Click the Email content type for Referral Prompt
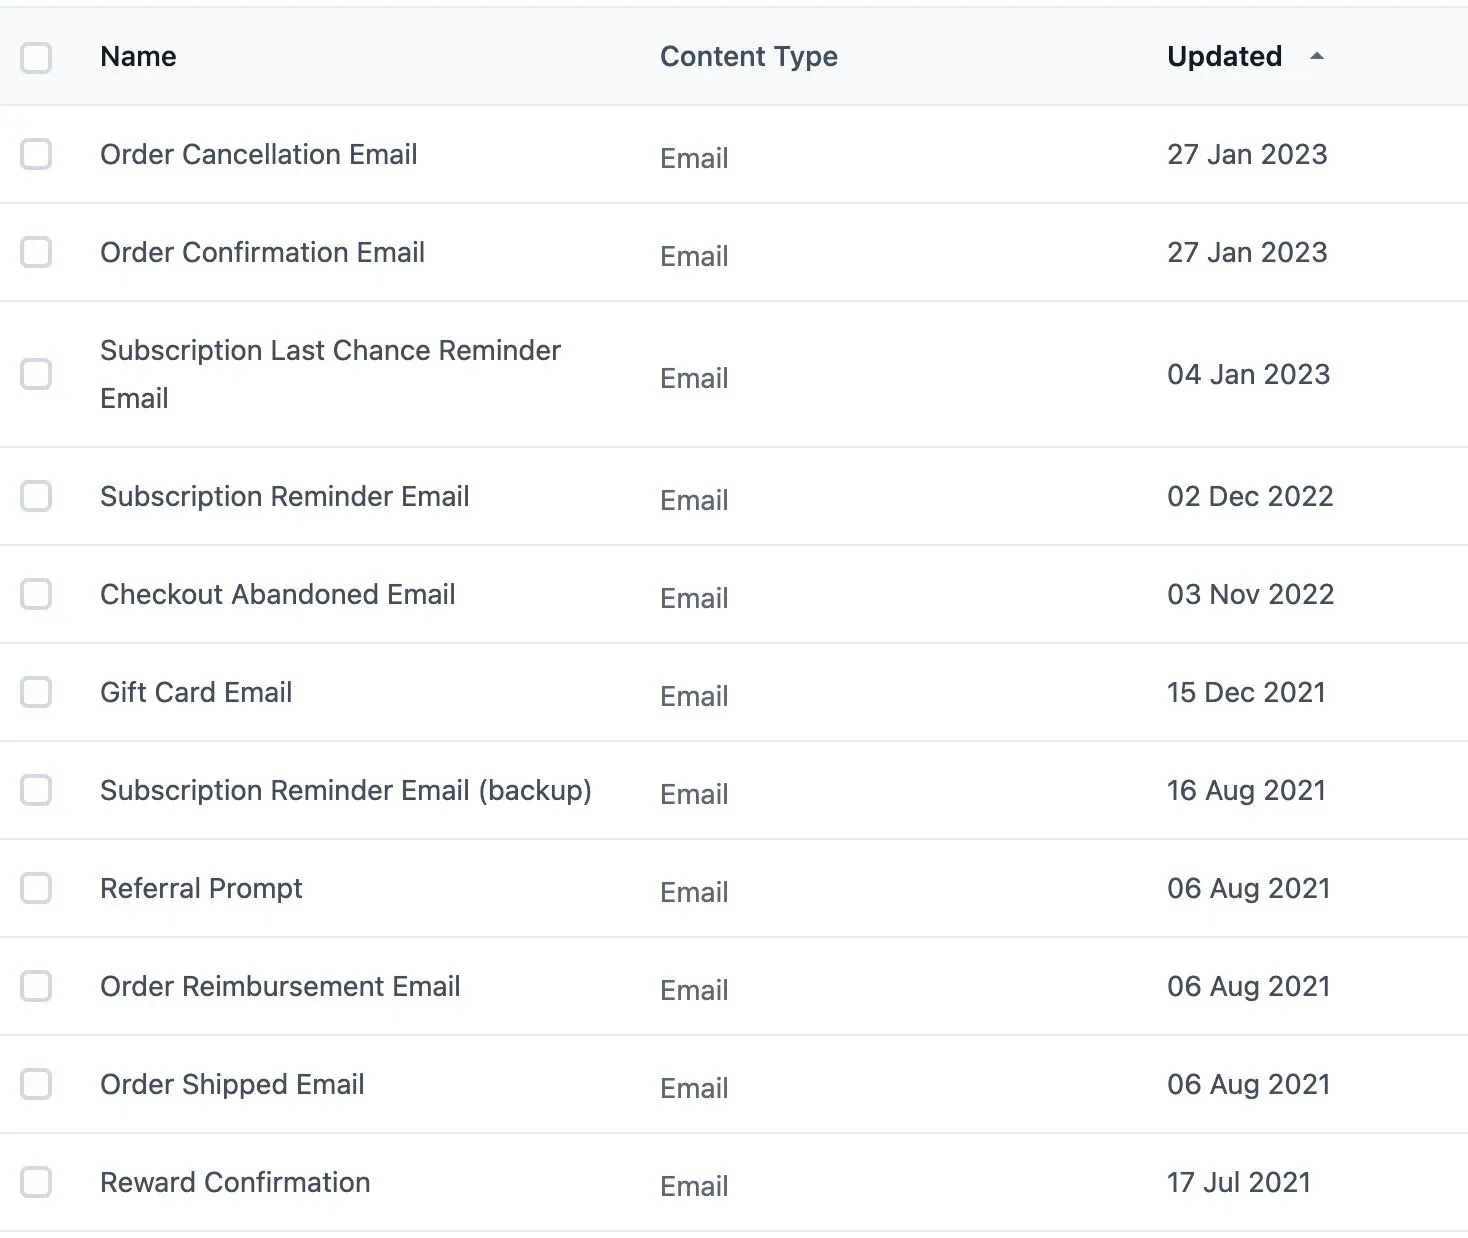The image size is (1468, 1238). [x=694, y=892]
